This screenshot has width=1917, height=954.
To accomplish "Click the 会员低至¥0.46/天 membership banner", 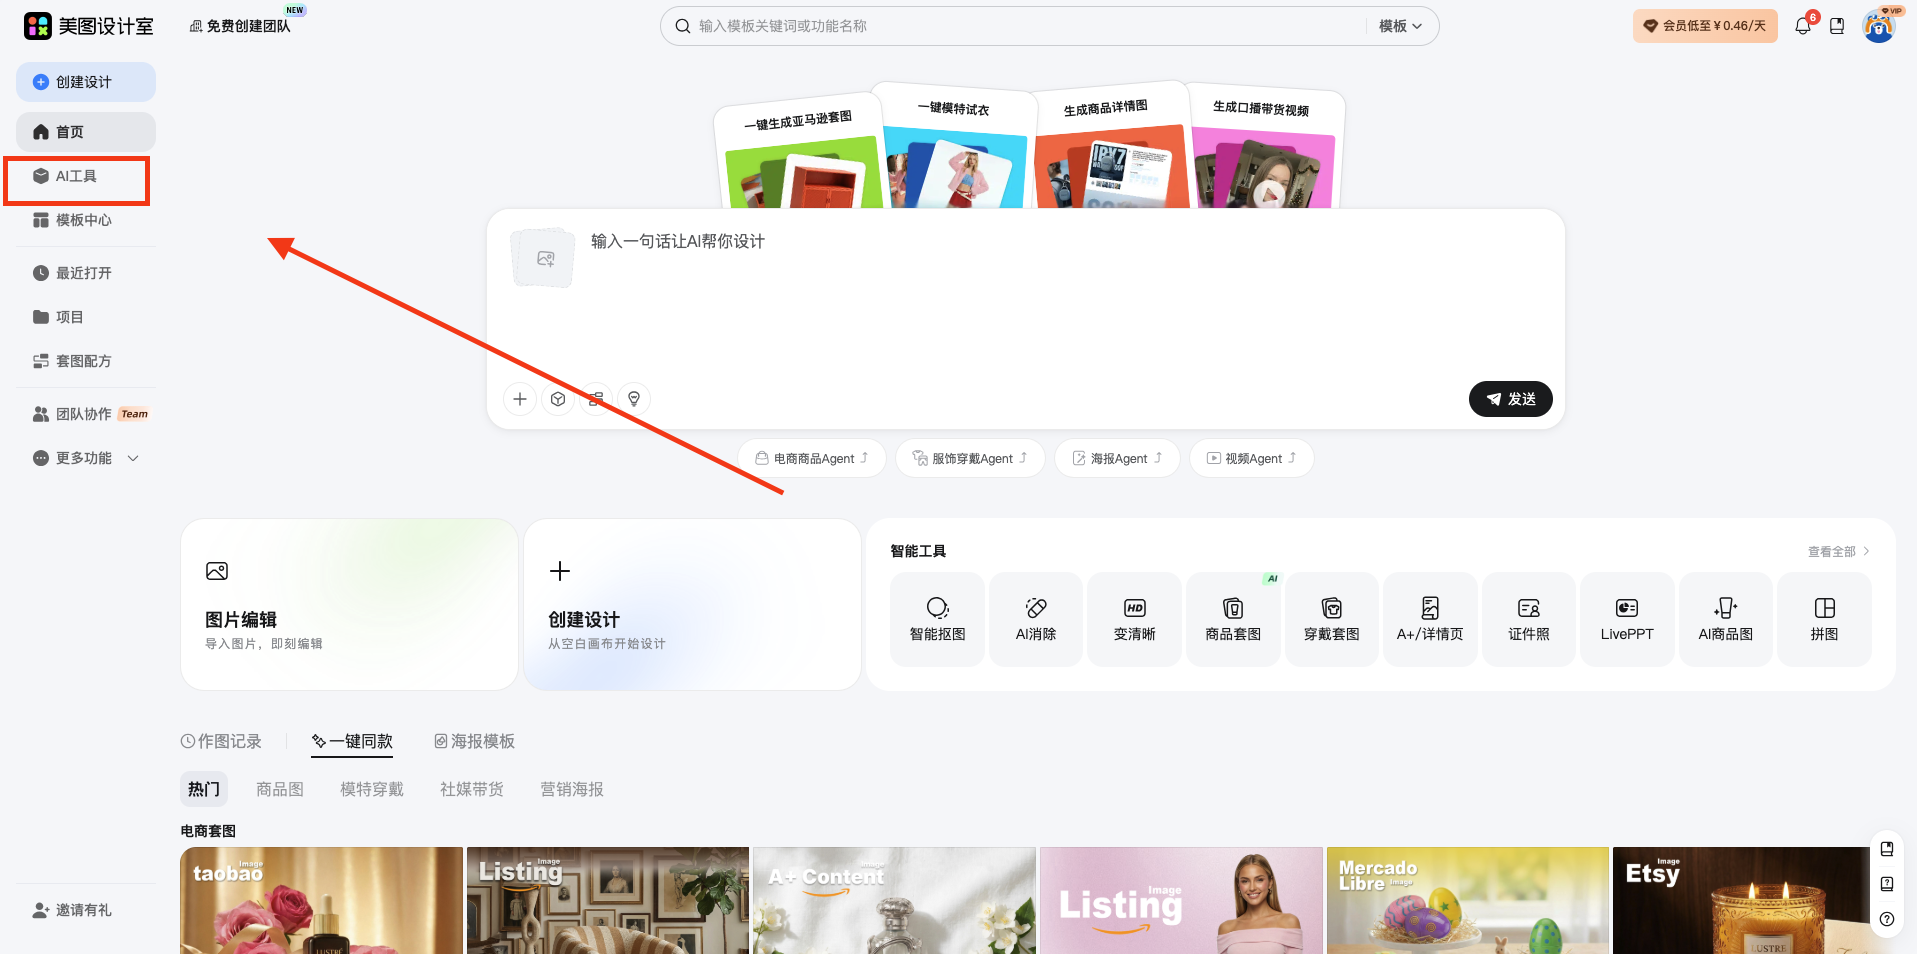I will 1704,25.
